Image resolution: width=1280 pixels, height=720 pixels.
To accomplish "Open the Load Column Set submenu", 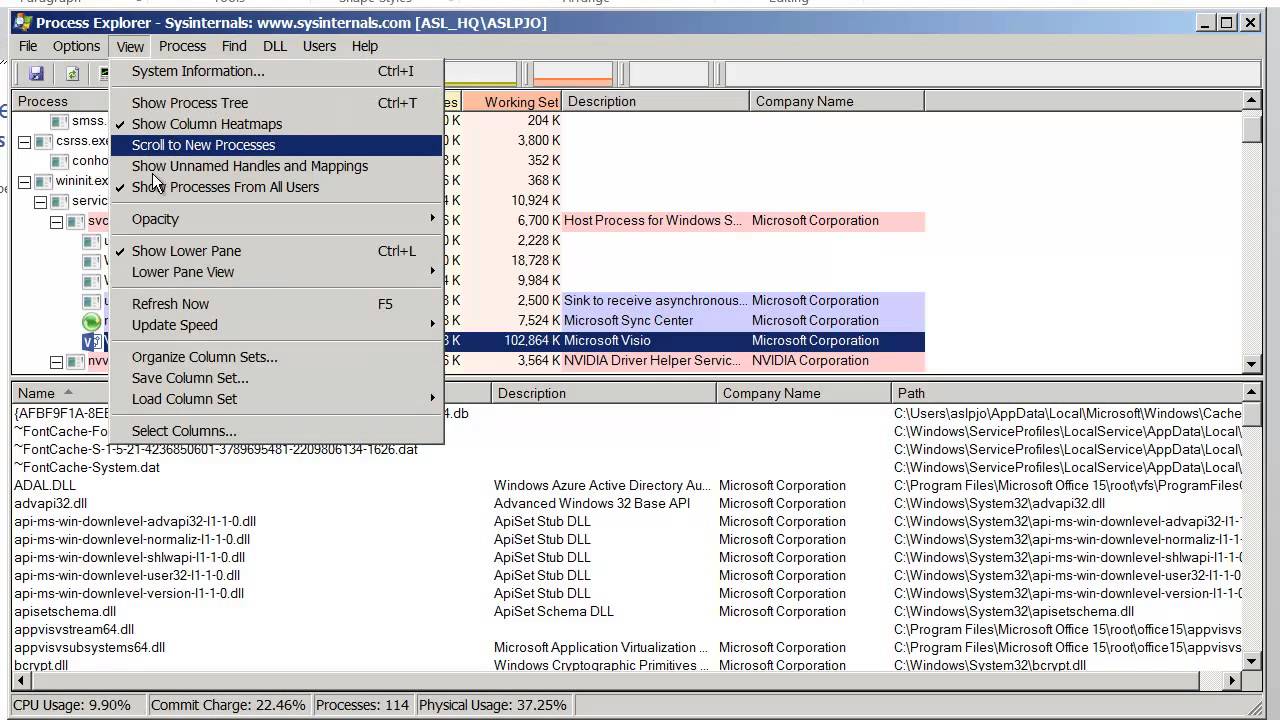I will (276, 399).
